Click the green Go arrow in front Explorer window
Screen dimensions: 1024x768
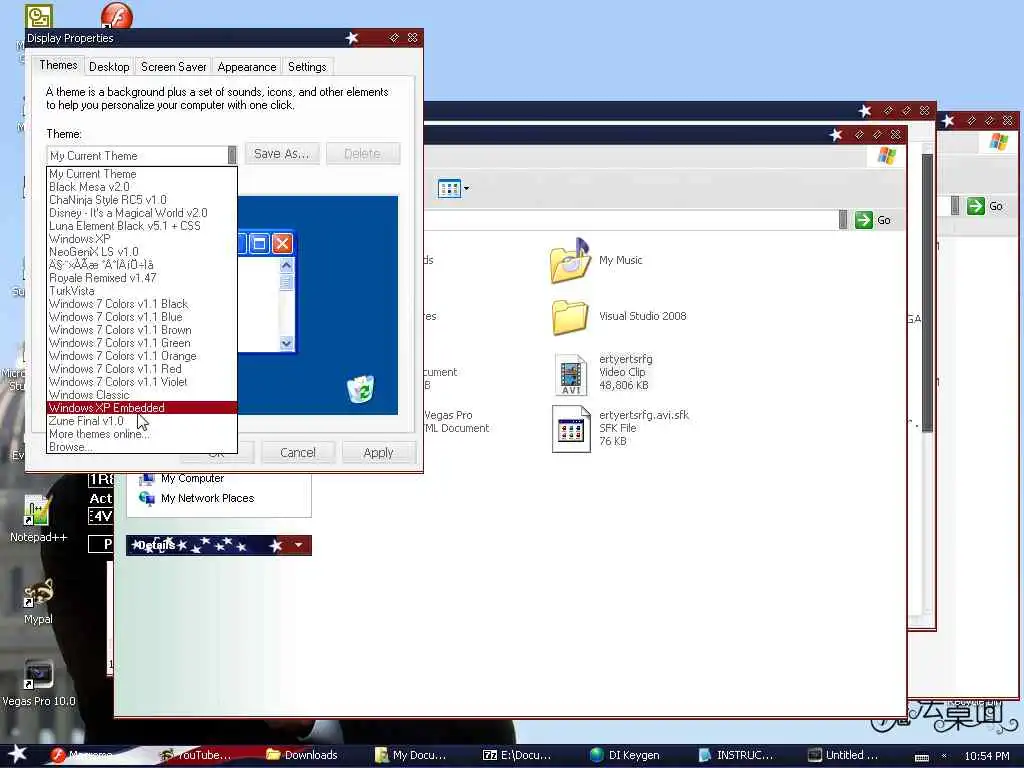point(863,220)
